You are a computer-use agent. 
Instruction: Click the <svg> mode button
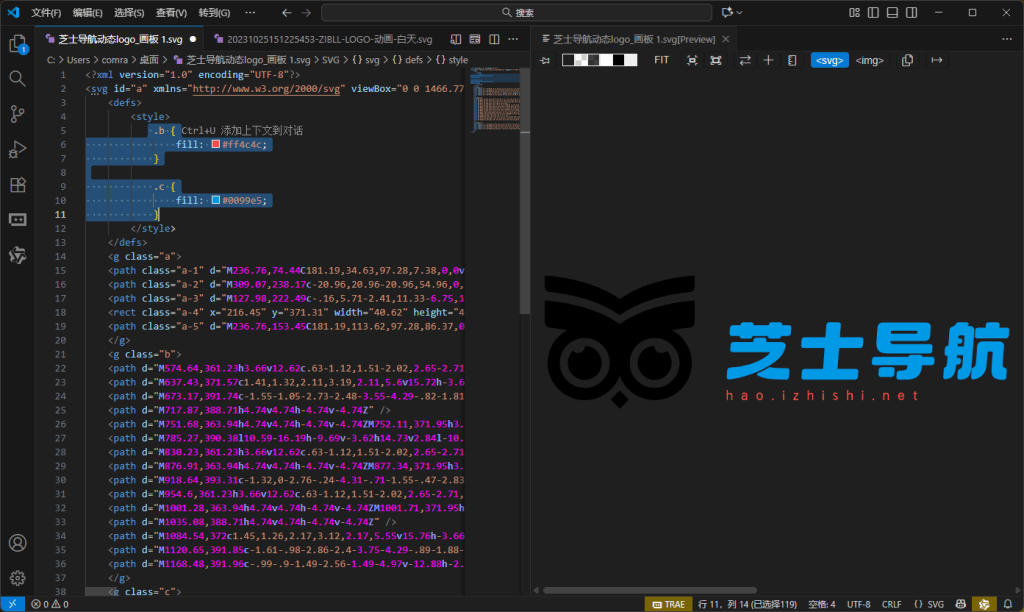[x=829, y=60]
